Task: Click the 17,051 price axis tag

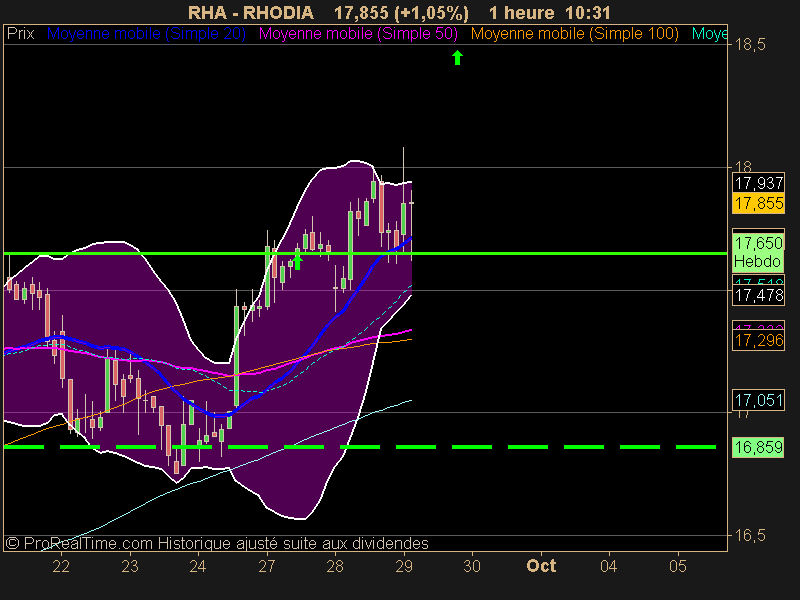Action: pos(759,400)
